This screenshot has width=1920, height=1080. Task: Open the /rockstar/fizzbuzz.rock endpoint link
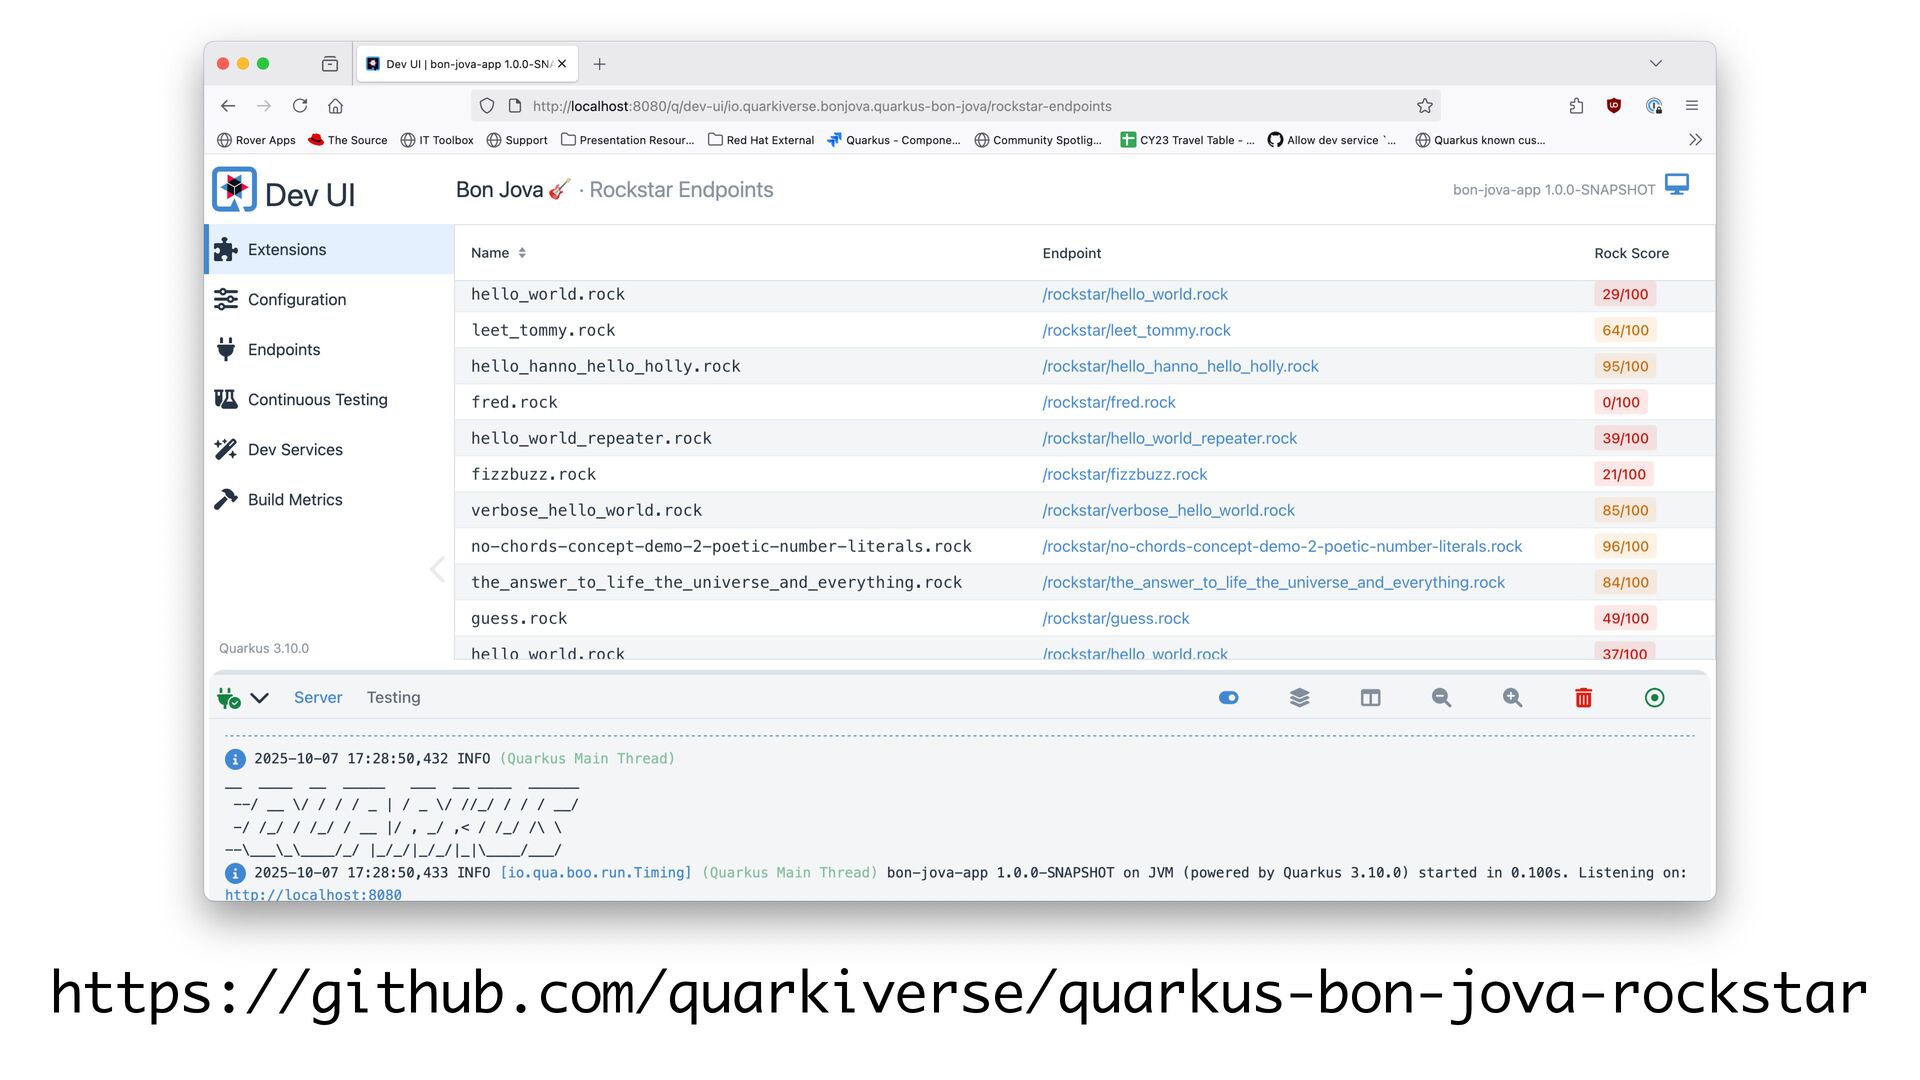click(x=1124, y=474)
